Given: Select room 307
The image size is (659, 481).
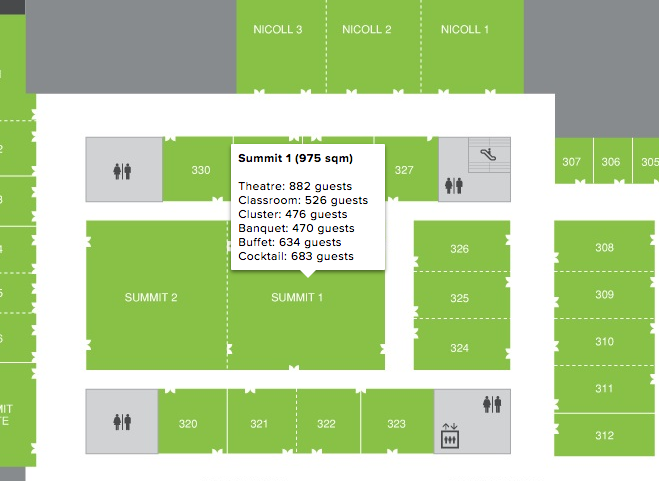Looking at the screenshot, I should (x=574, y=161).
